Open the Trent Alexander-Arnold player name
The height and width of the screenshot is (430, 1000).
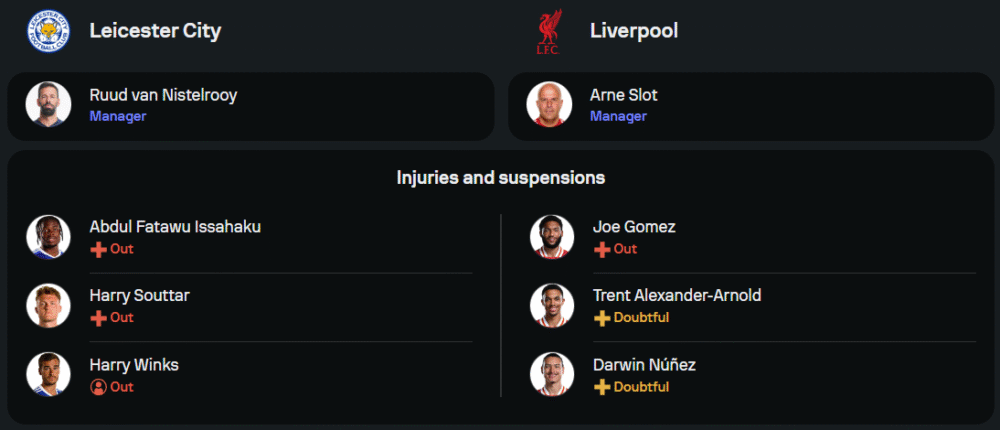tap(677, 296)
